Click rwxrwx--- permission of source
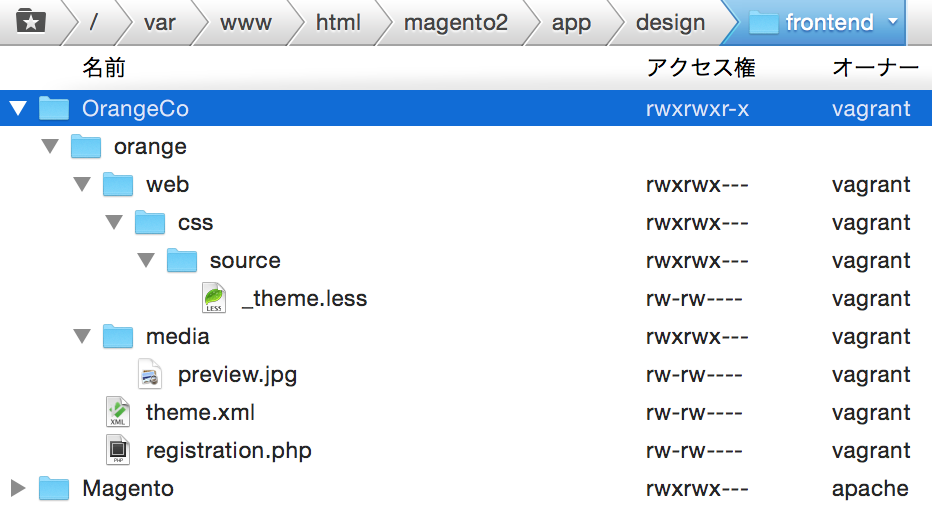The width and height of the screenshot is (932, 520). click(x=697, y=261)
